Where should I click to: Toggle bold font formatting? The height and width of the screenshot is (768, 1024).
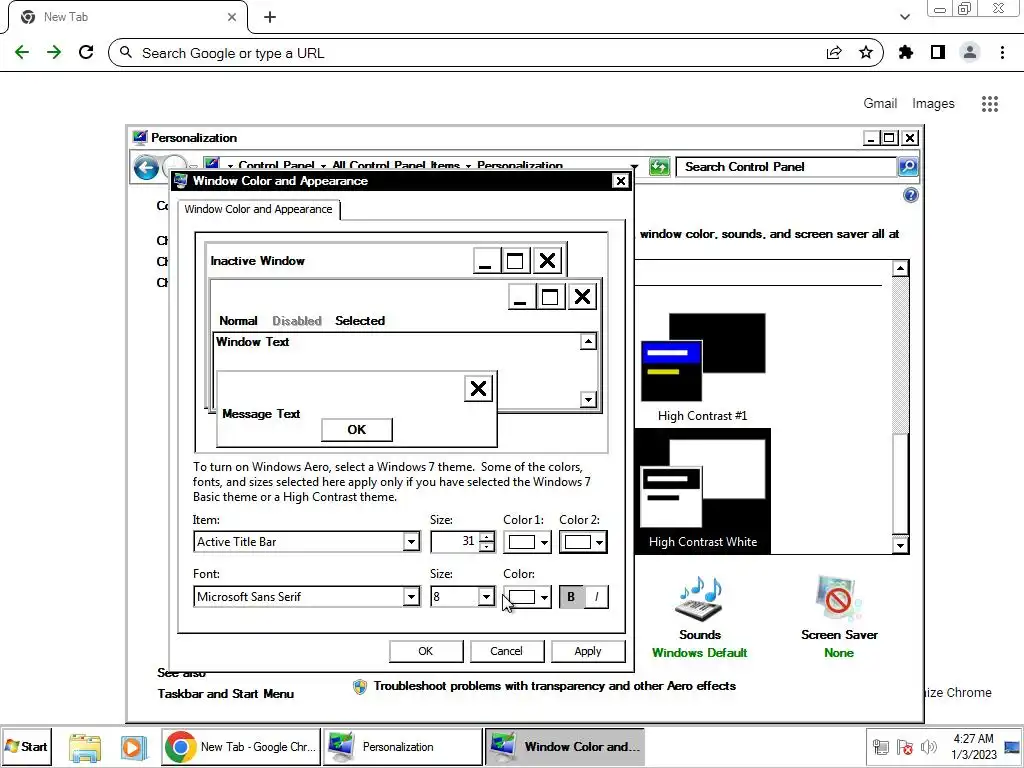(x=571, y=596)
